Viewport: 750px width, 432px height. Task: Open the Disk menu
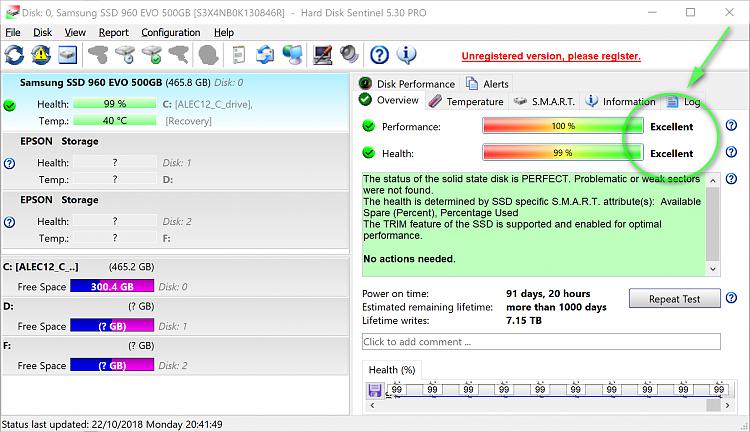pyautogui.click(x=42, y=33)
